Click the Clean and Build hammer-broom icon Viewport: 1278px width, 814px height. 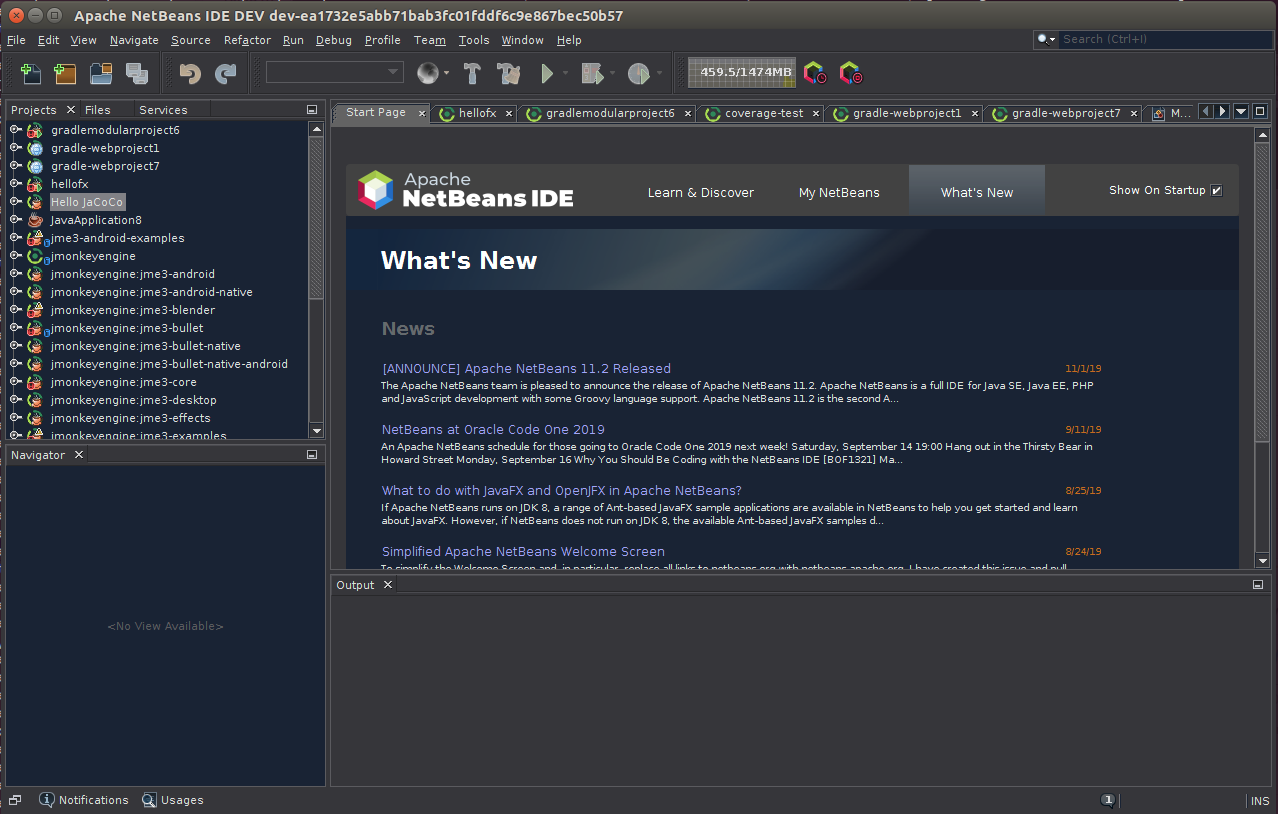click(x=508, y=73)
